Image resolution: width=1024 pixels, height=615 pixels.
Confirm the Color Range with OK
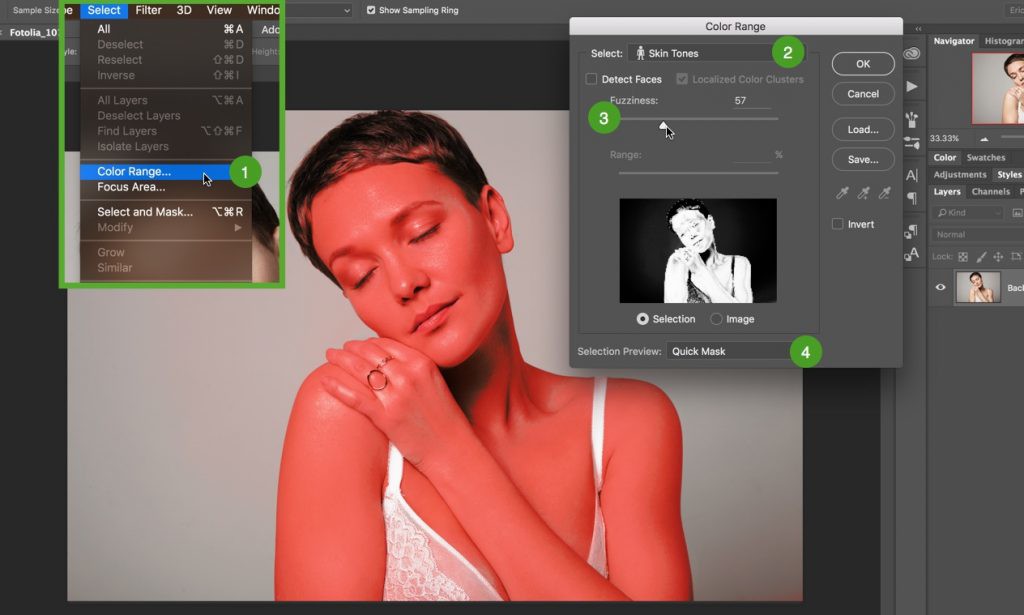pos(863,63)
